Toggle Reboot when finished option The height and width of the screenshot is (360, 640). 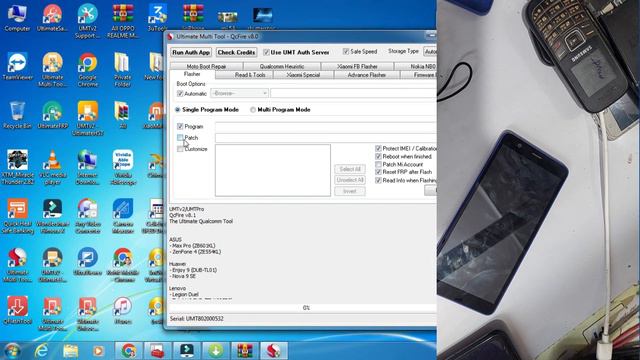(x=378, y=156)
